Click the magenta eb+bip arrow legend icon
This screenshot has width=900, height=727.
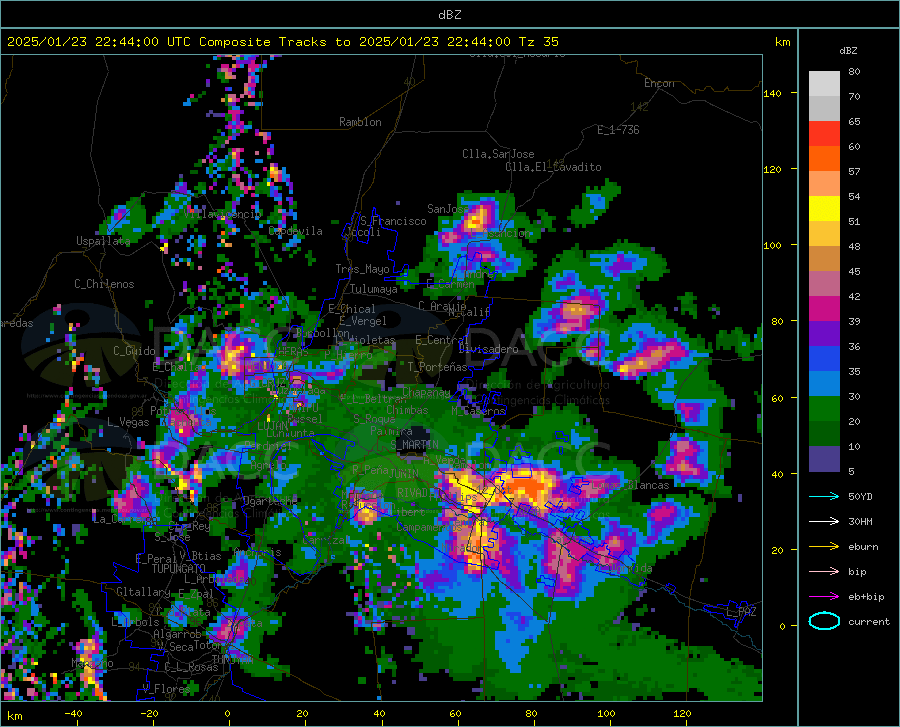(x=824, y=597)
